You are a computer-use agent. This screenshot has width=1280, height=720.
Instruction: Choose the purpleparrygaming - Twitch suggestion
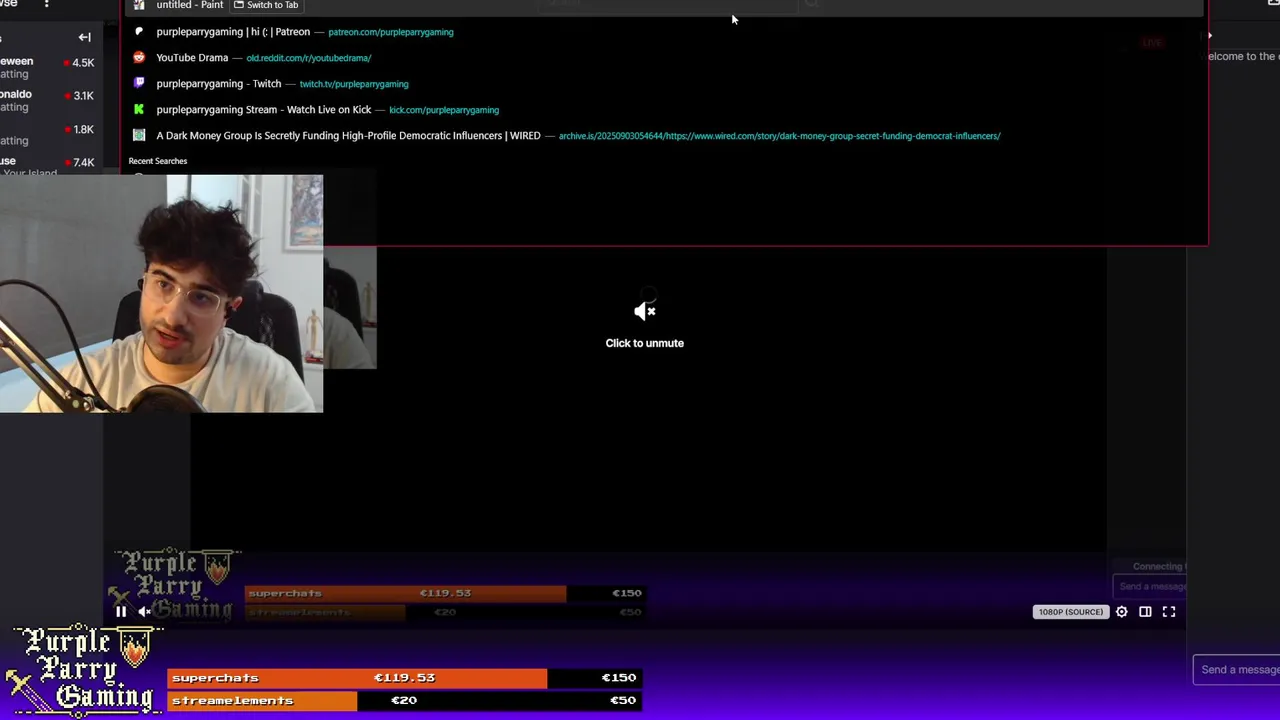[665, 84]
